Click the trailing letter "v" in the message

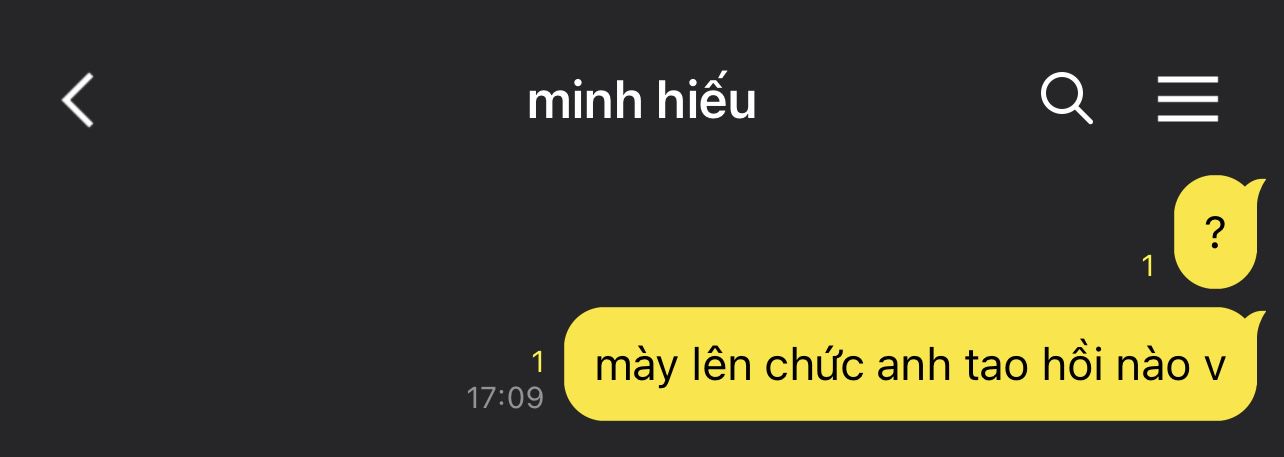point(1213,370)
